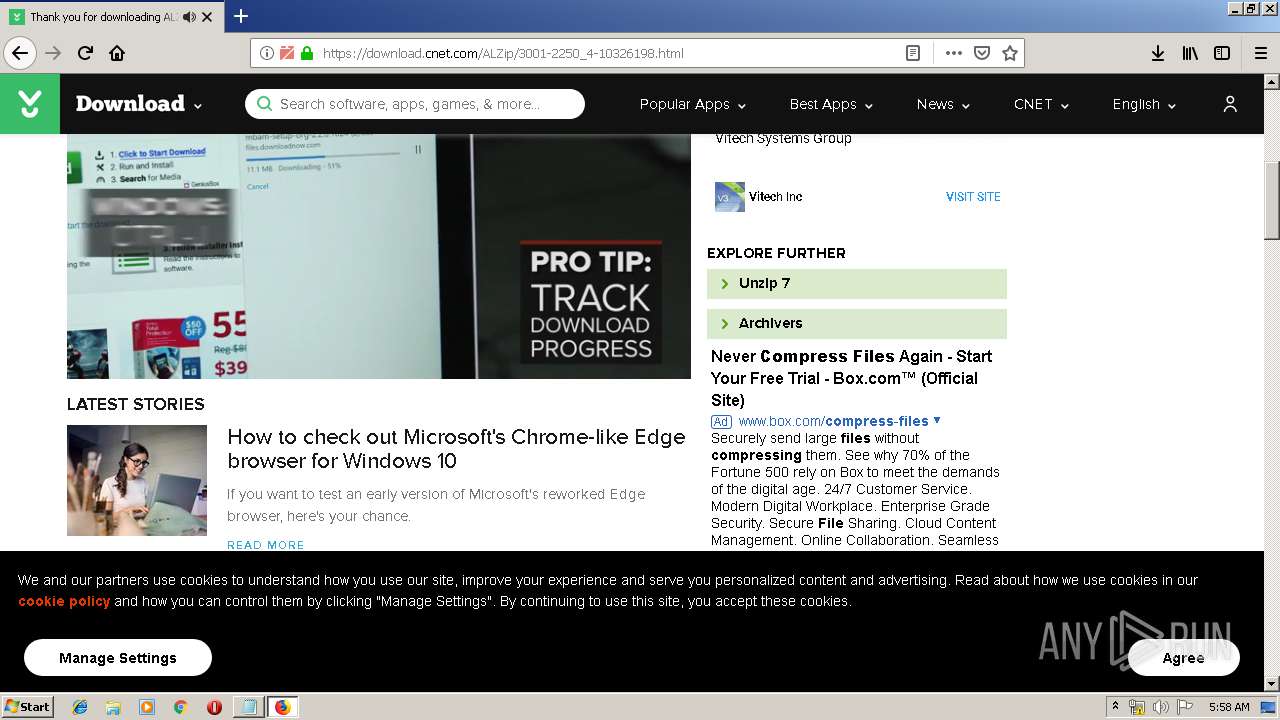Bookmark this page with the star
The height and width of the screenshot is (720, 1280).
1010,53
